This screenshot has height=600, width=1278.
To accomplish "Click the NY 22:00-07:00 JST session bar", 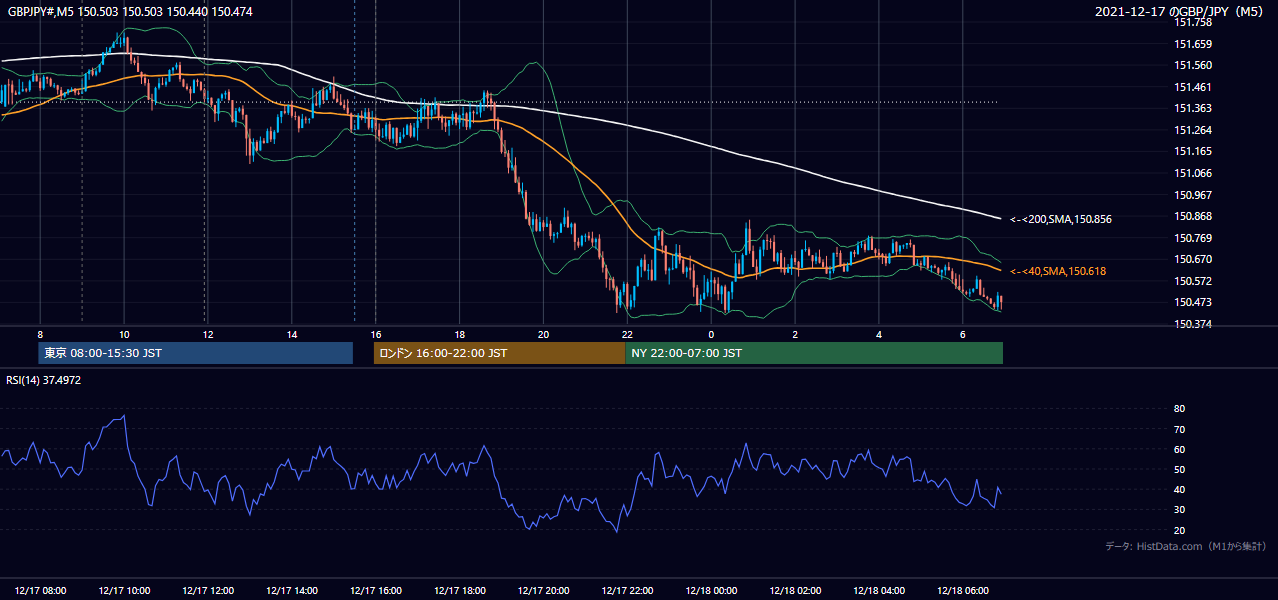I will [814, 353].
